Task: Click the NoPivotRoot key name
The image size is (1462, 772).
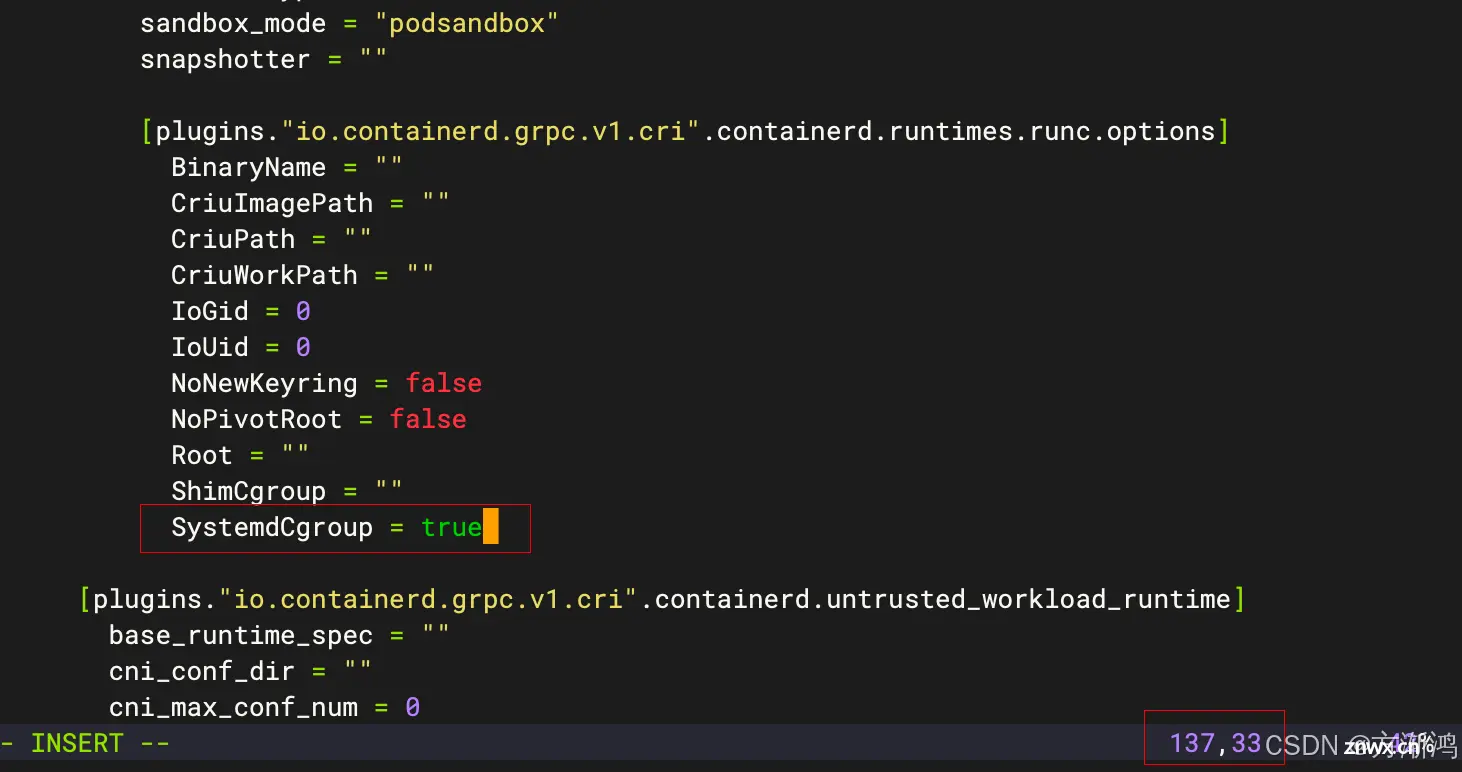Action: click(x=256, y=419)
